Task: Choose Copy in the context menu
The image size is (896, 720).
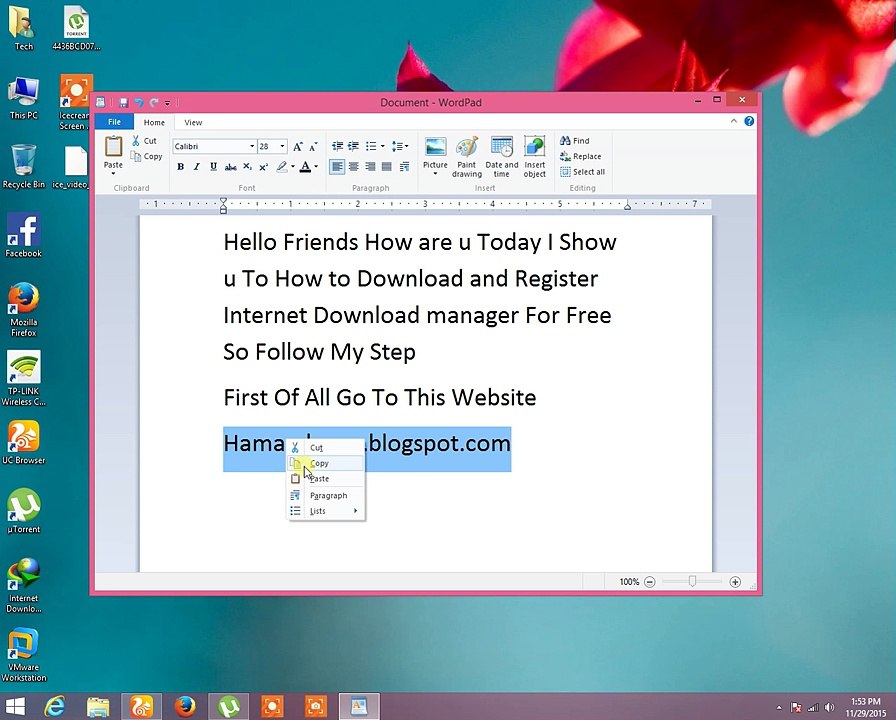Action: point(325,463)
